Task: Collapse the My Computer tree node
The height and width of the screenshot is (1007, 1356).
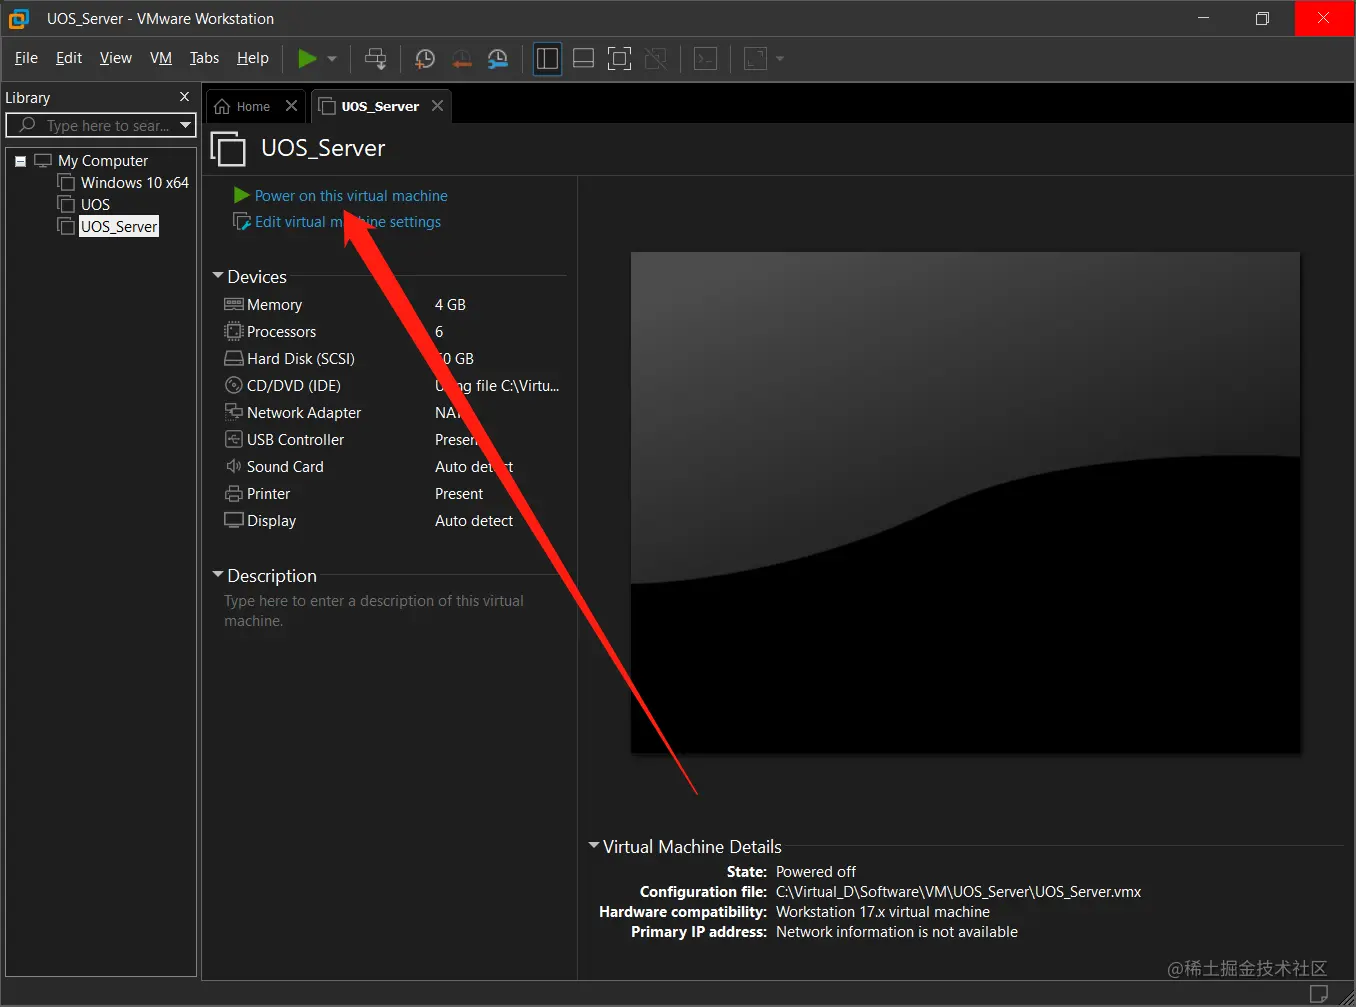Action: [x=20, y=161]
